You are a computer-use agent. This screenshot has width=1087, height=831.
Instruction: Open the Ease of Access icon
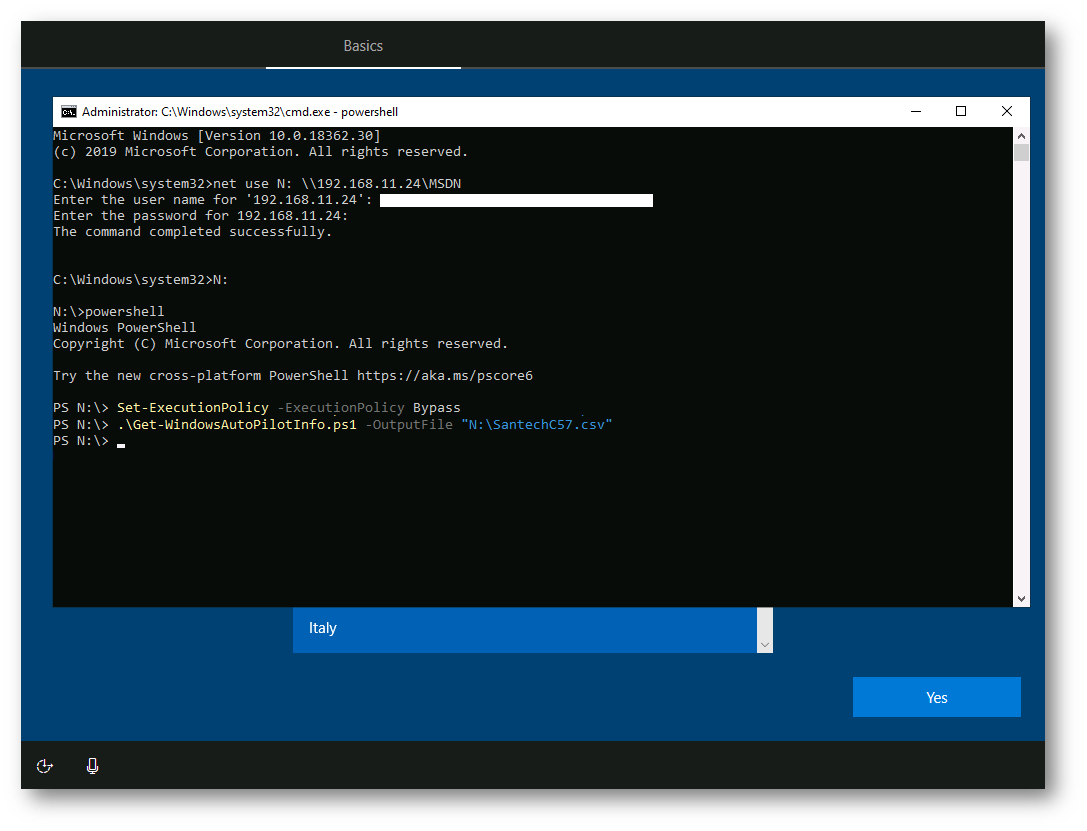(44, 766)
